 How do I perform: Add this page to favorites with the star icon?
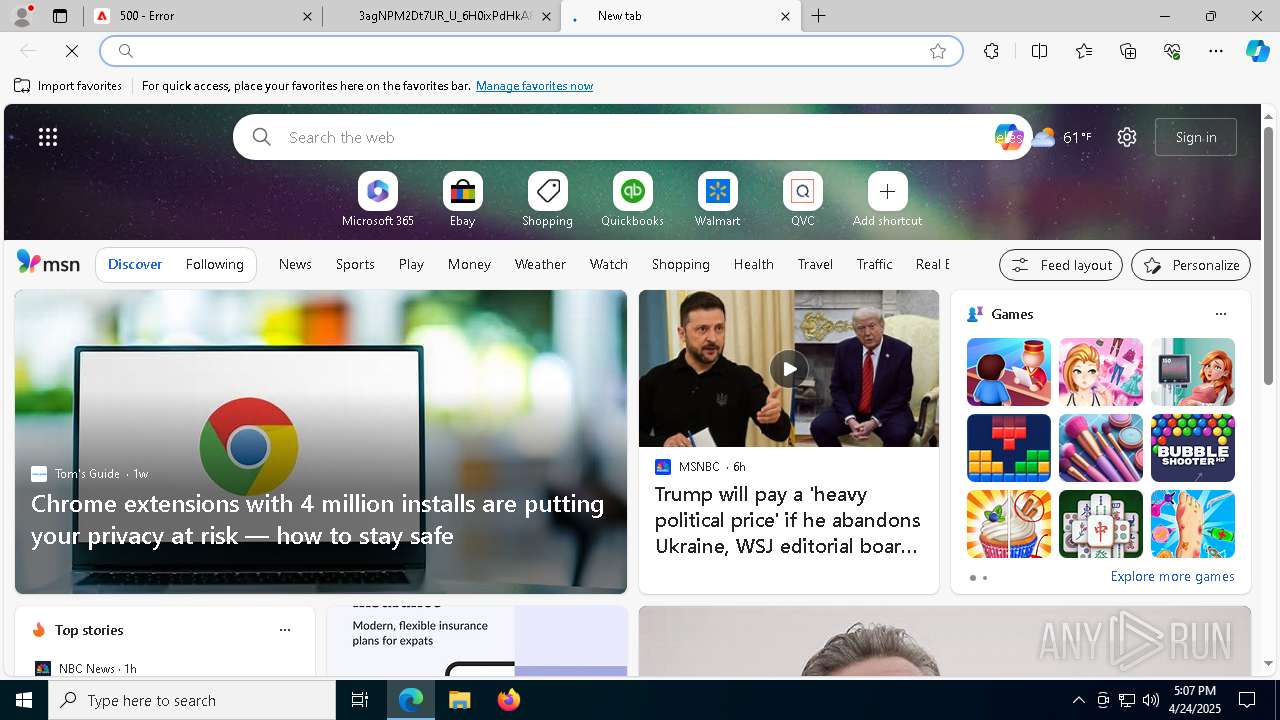937,51
